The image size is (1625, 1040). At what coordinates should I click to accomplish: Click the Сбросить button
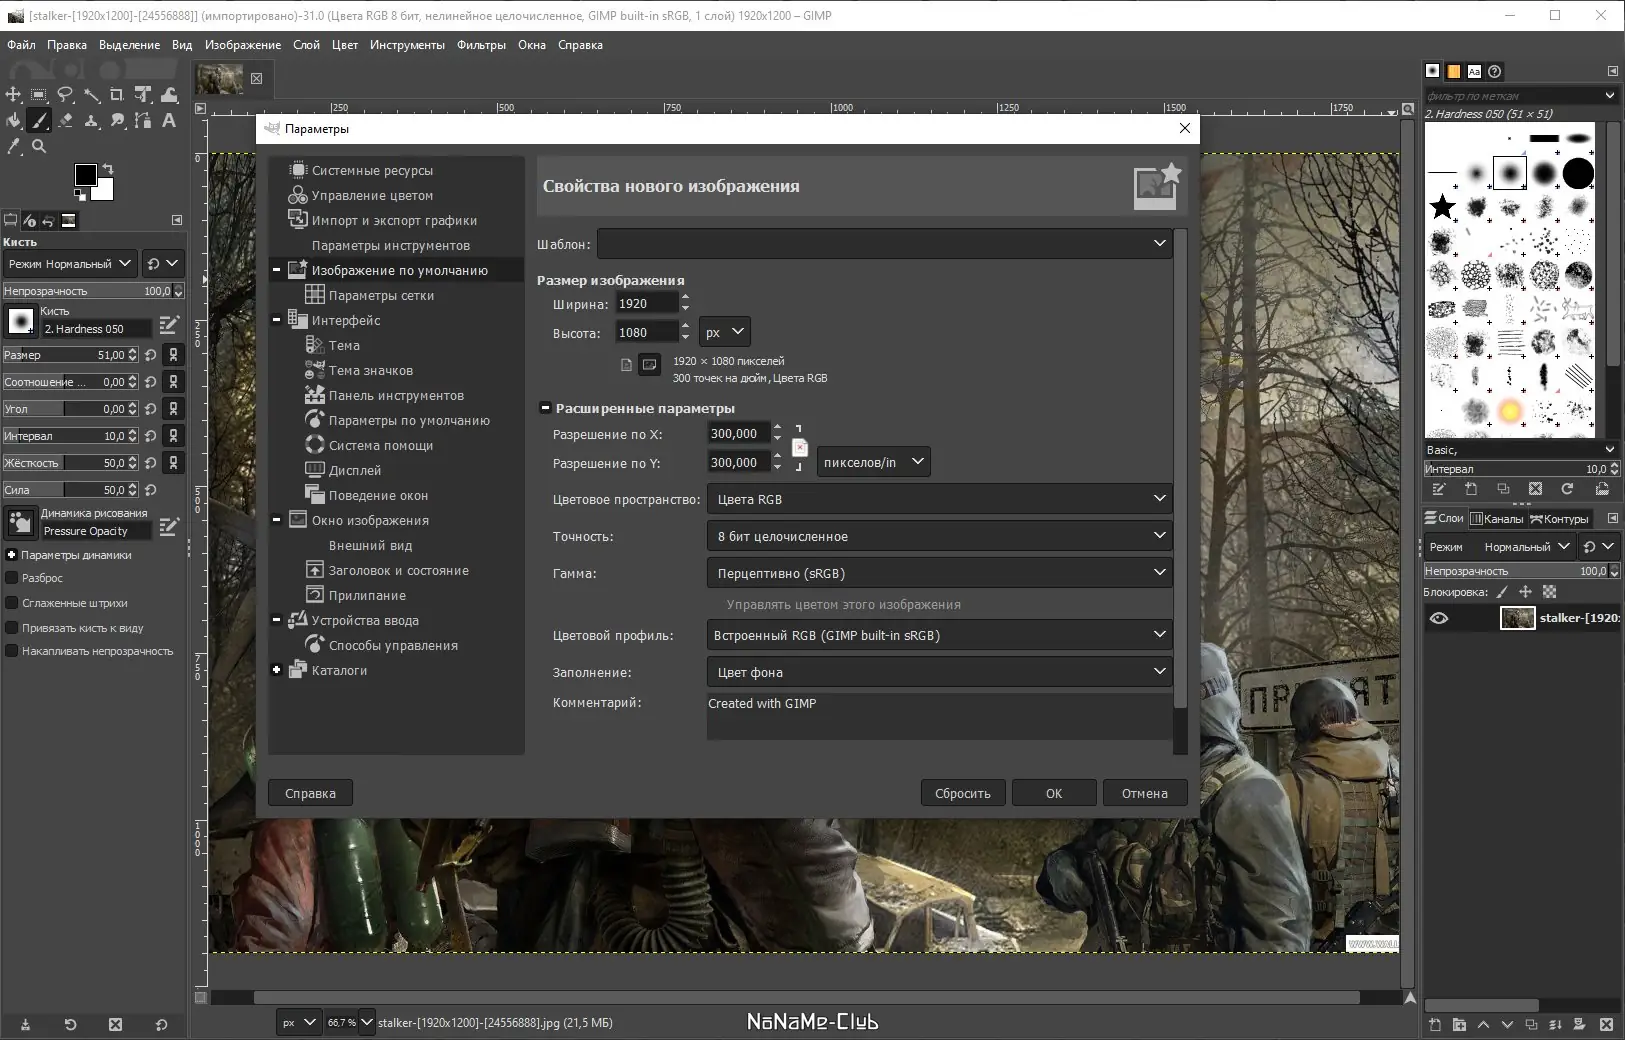point(962,793)
